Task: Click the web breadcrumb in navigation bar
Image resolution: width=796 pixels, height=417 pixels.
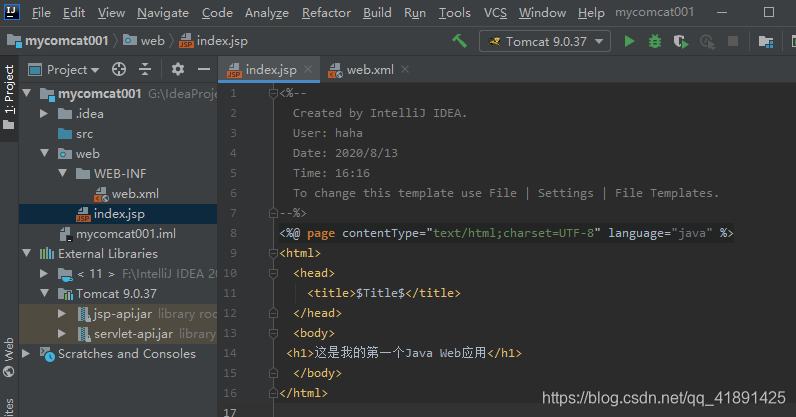Action: [152, 41]
